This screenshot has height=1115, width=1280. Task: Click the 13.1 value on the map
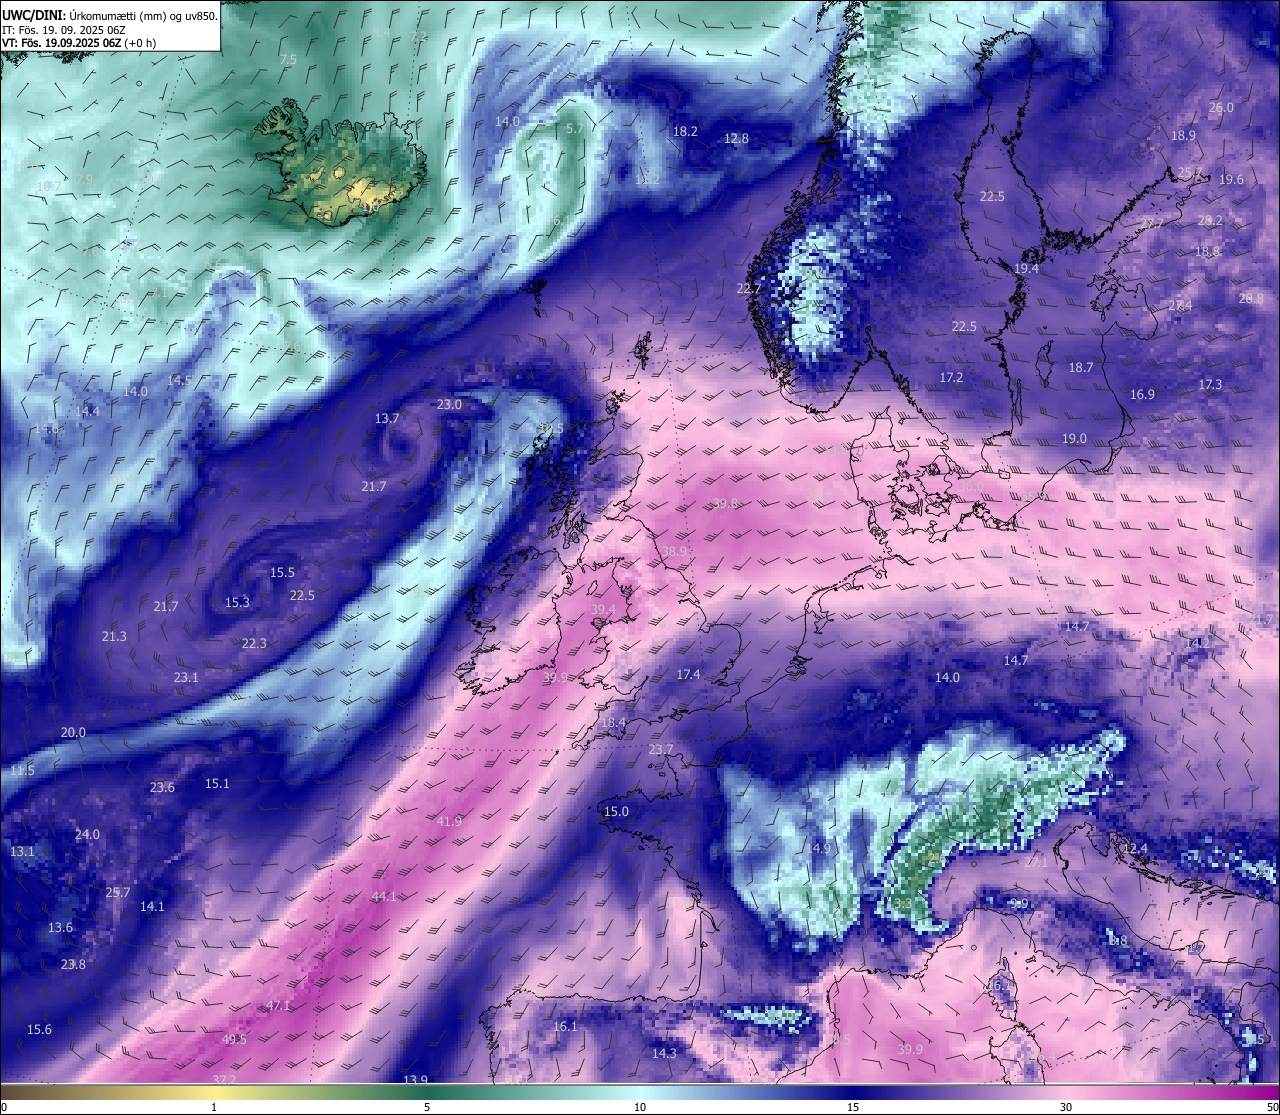[x=22, y=852]
